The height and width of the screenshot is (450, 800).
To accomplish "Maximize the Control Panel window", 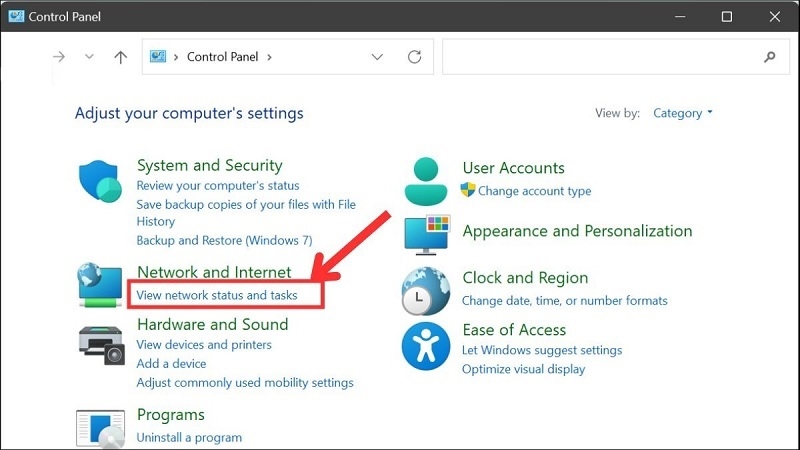I will pyautogui.click(x=727, y=16).
